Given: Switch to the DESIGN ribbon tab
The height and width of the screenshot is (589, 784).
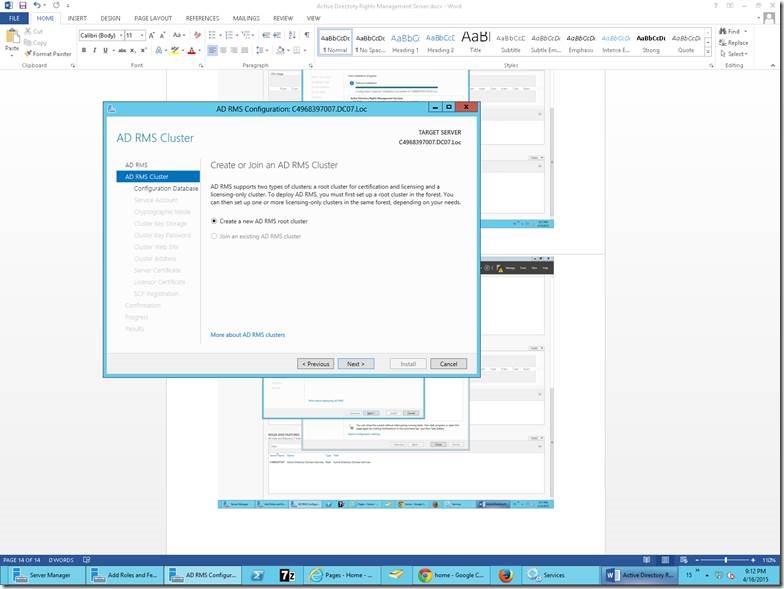Looking at the screenshot, I should (110, 18).
